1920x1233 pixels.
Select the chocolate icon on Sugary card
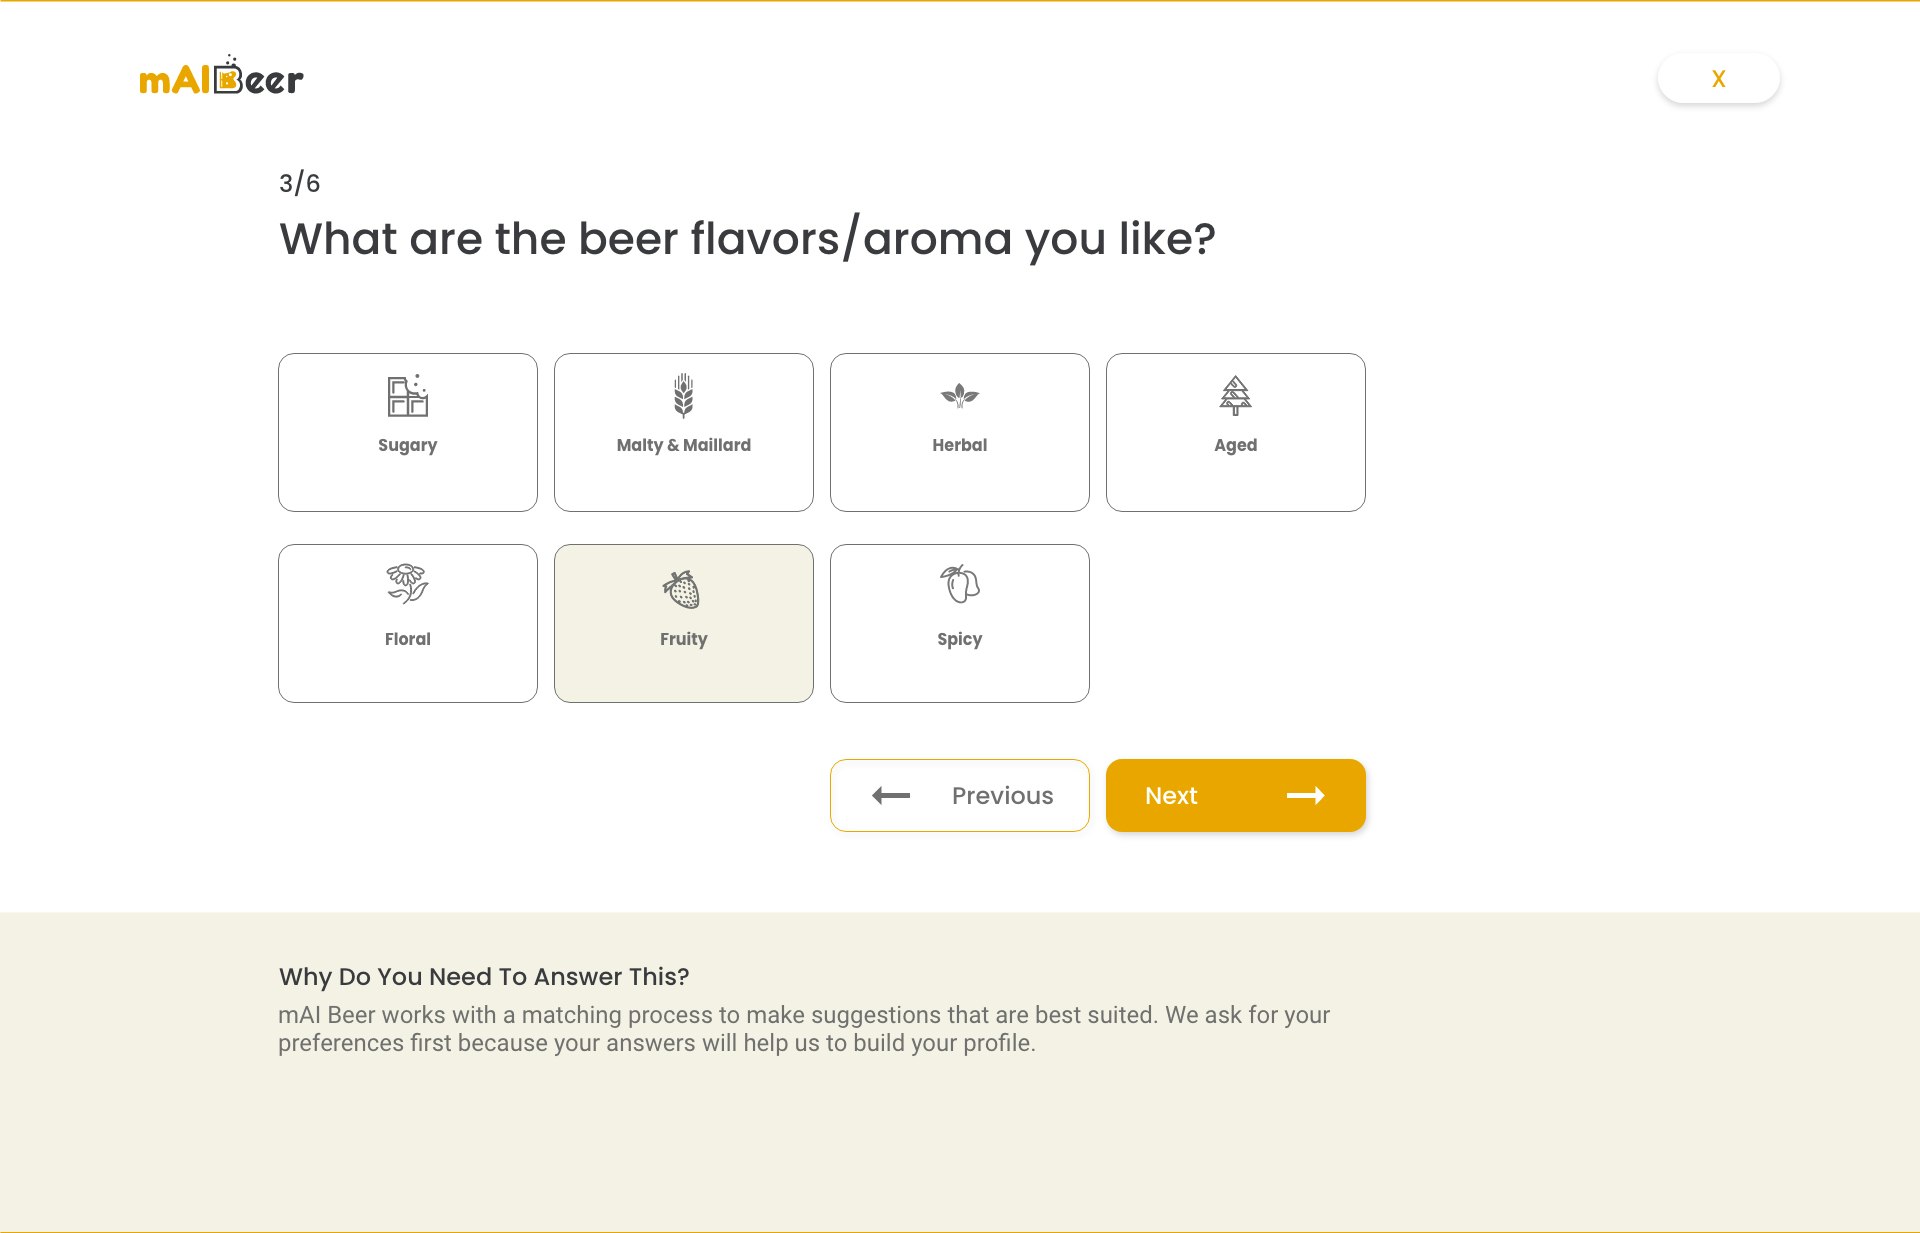407,396
